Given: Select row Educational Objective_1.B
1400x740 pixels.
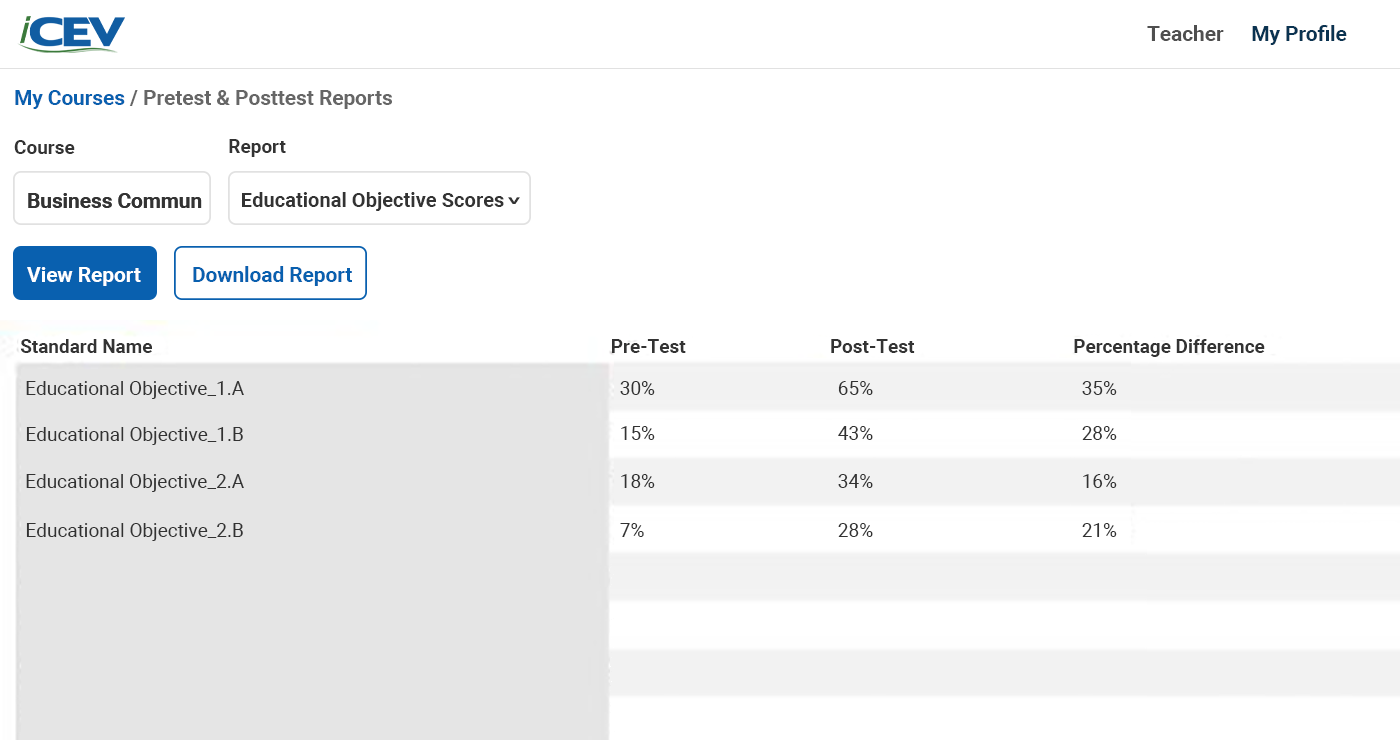Looking at the screenshot, I should tap(135, 434).
